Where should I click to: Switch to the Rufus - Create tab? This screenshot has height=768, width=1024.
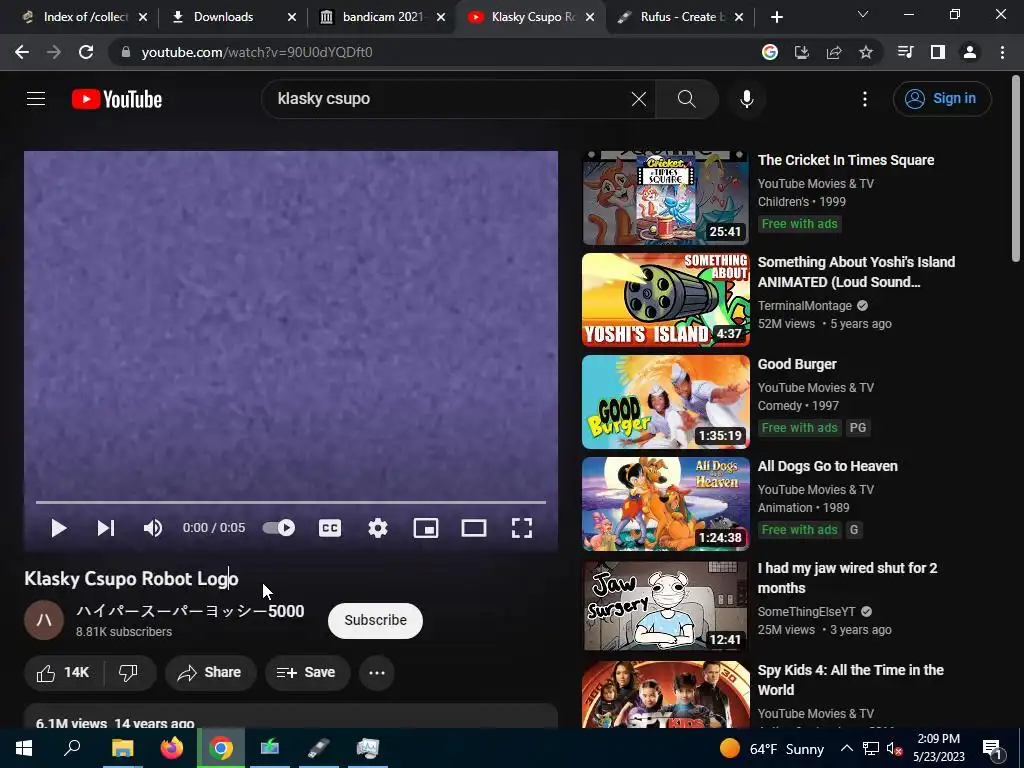click(682, 17)
